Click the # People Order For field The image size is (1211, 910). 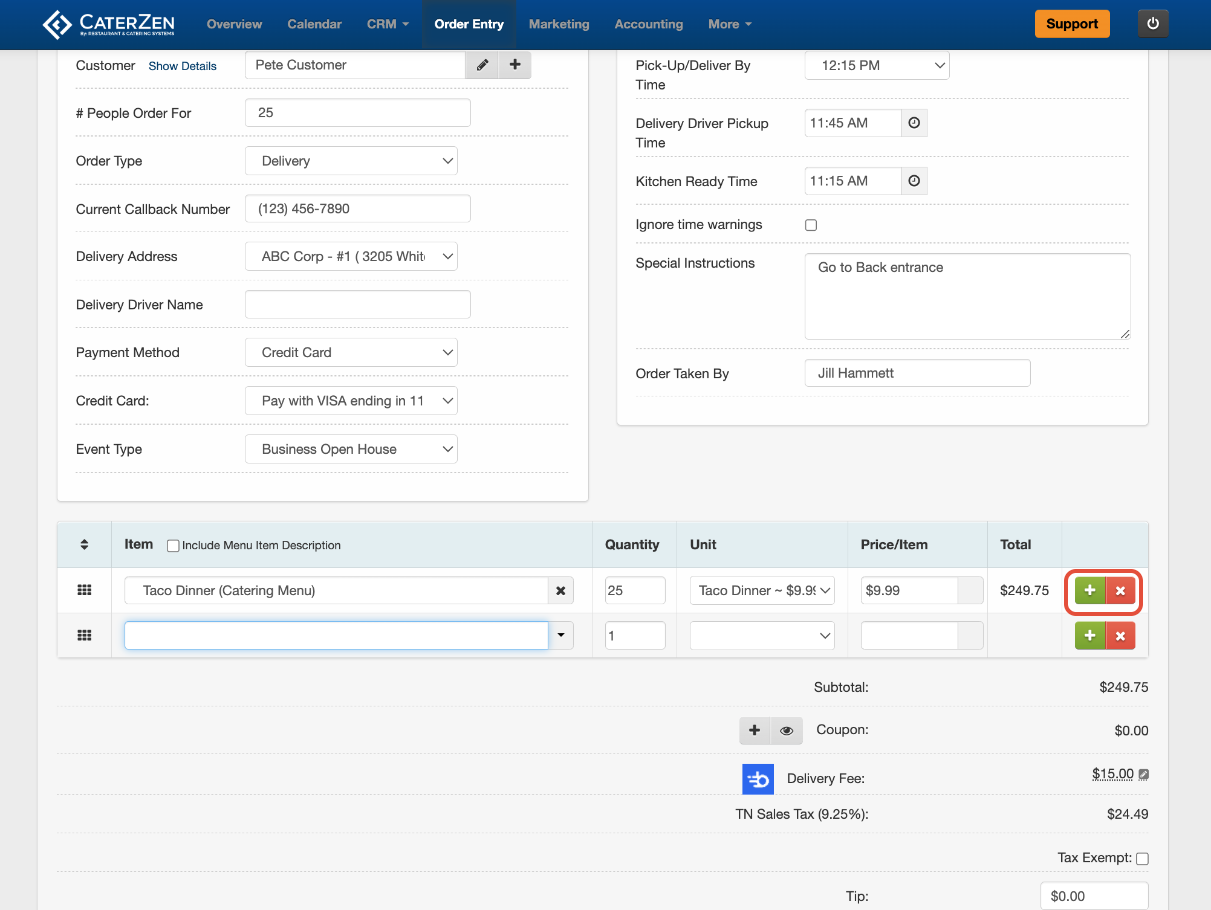point(358,113)
